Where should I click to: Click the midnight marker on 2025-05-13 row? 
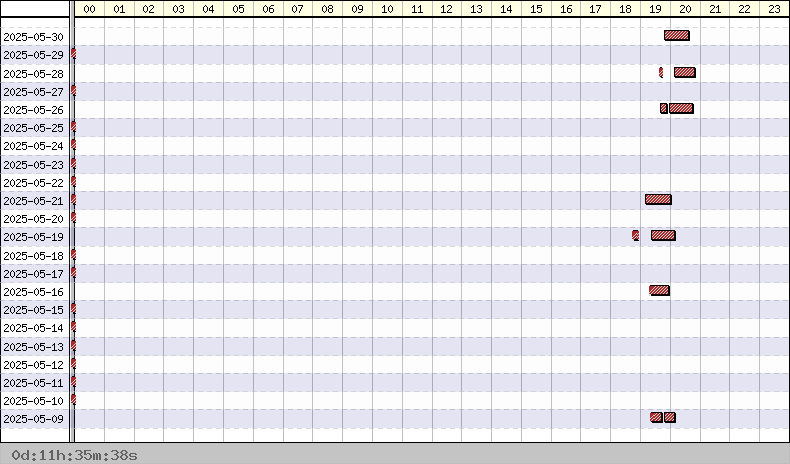(74, 346)
